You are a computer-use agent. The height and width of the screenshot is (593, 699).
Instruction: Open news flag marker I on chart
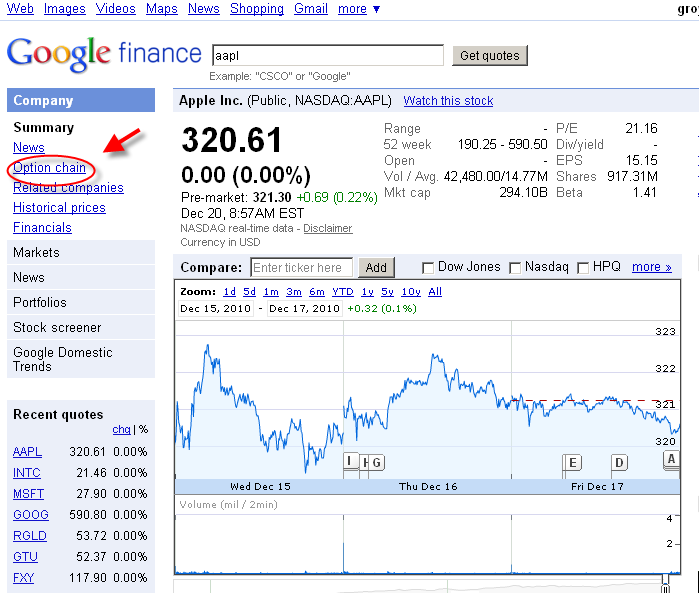coord(351,461)
